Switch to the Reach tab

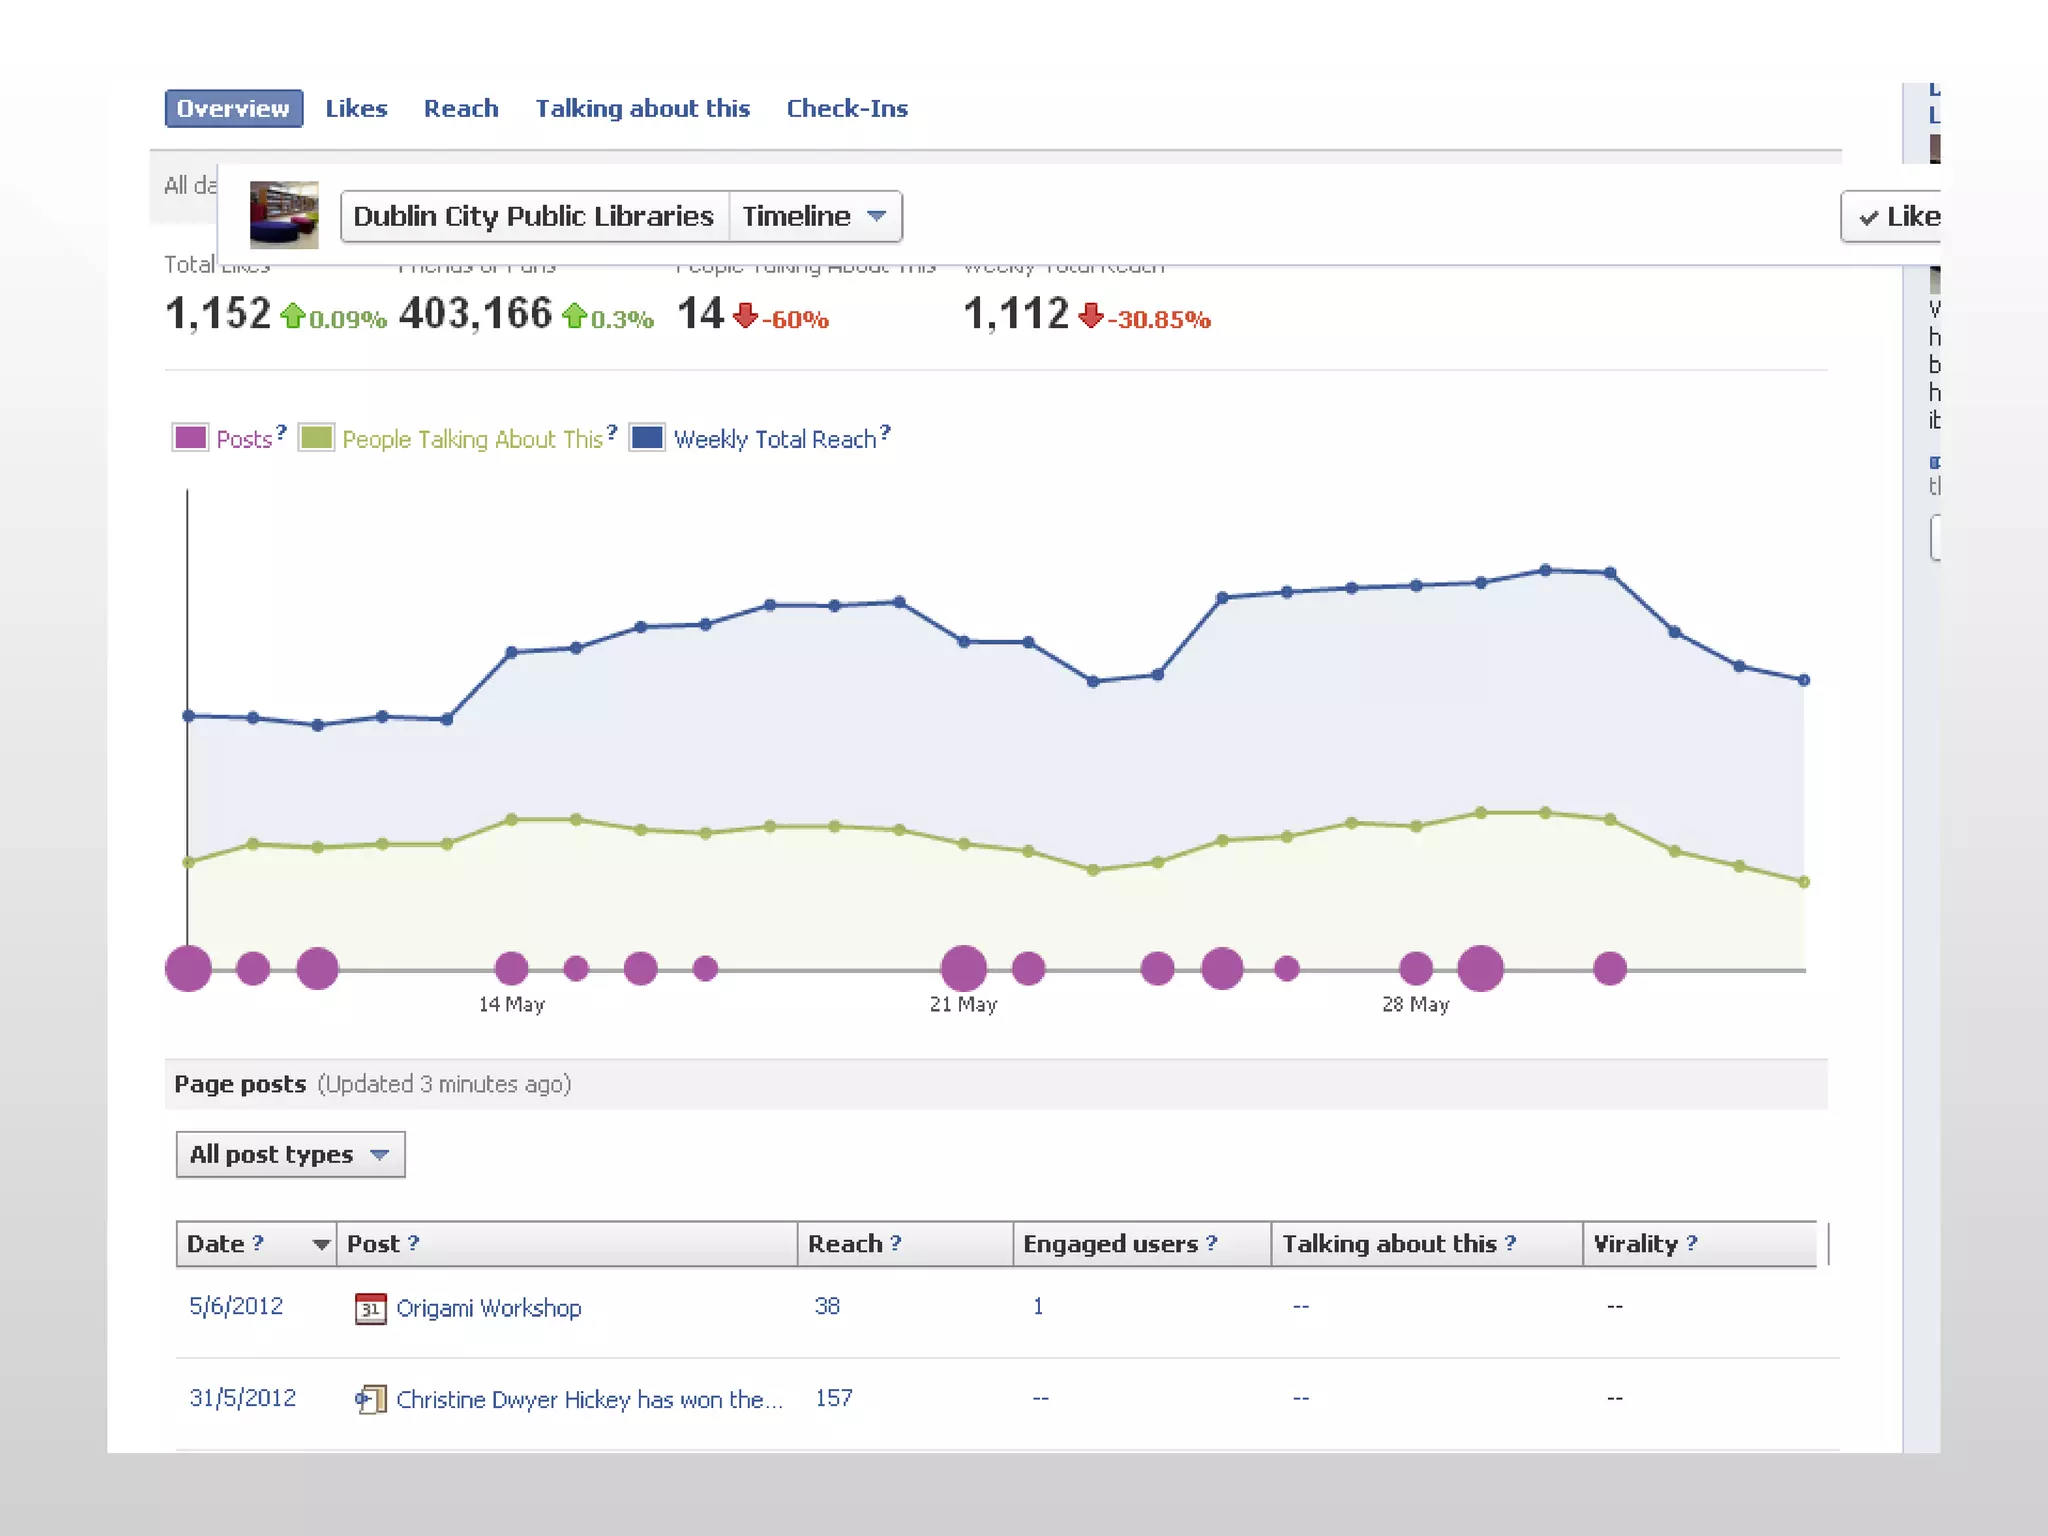460,108
